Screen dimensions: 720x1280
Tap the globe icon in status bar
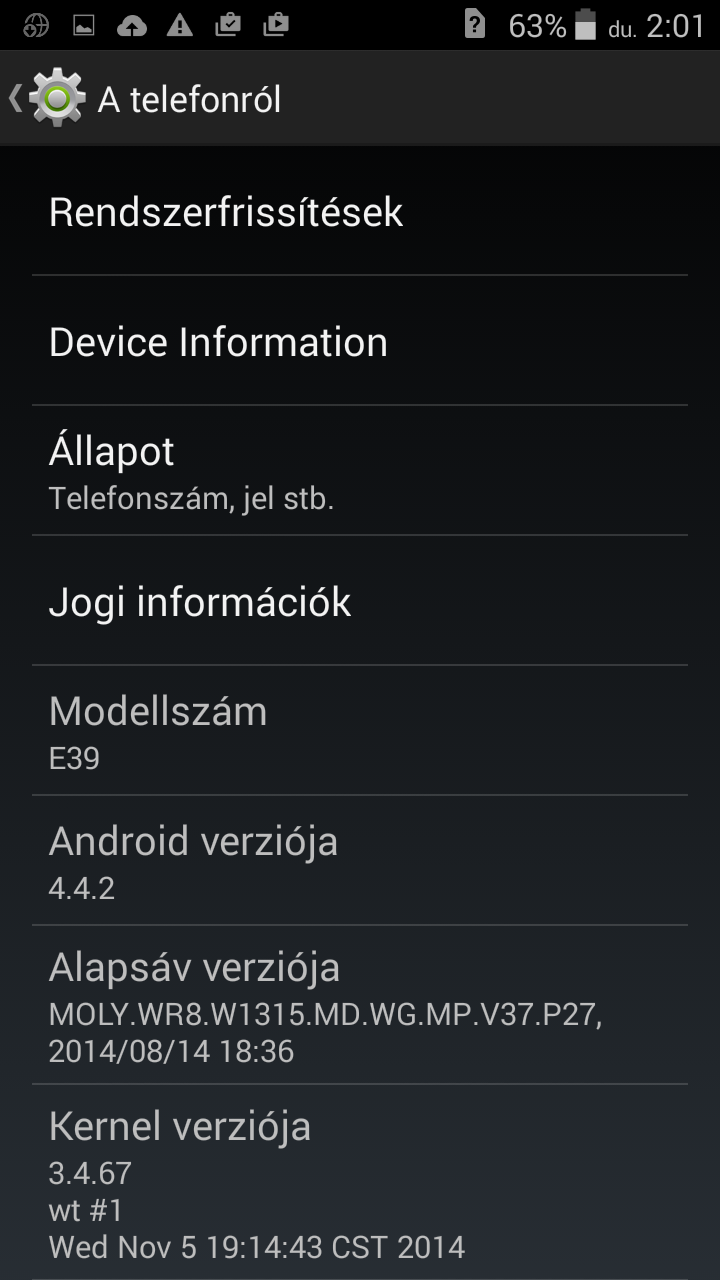tap(36, 26)
